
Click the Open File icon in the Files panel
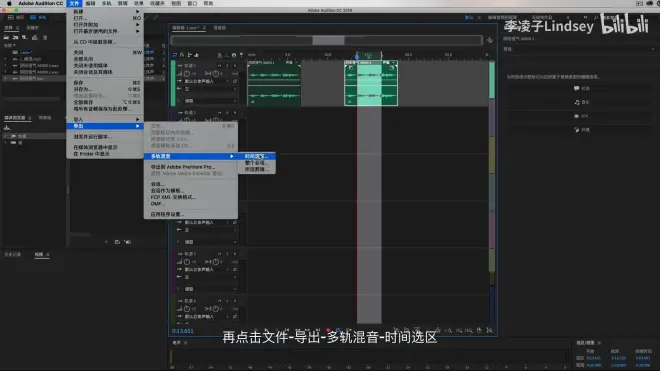coord(7,37)
